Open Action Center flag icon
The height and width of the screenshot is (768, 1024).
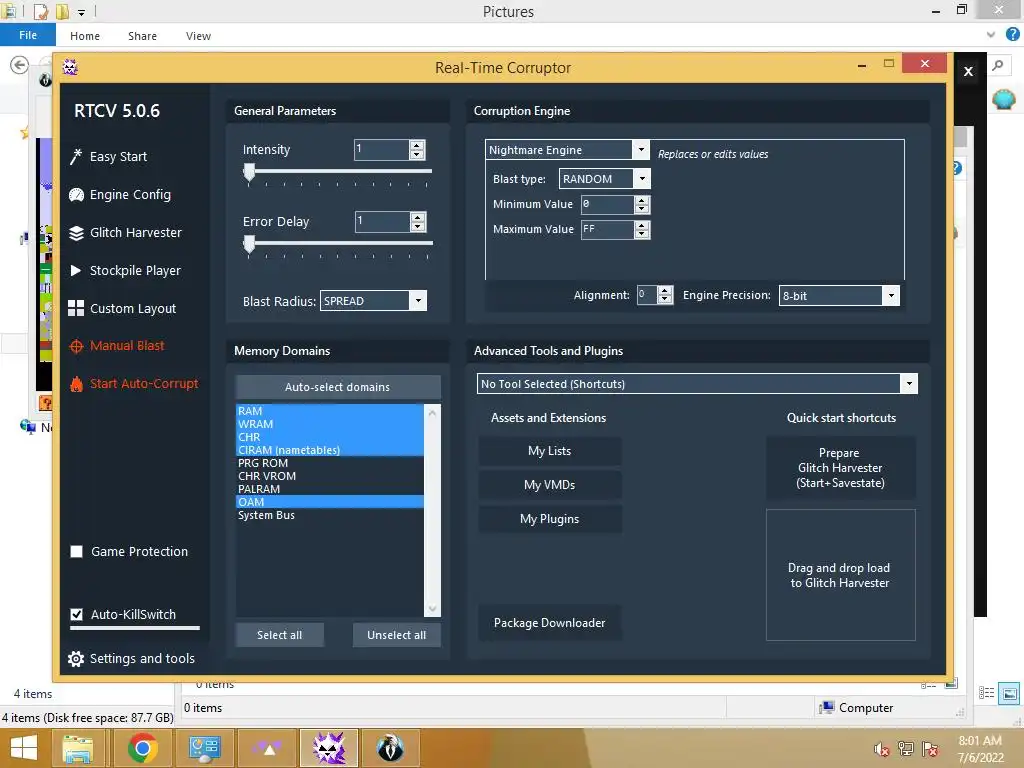coord(930,749)
